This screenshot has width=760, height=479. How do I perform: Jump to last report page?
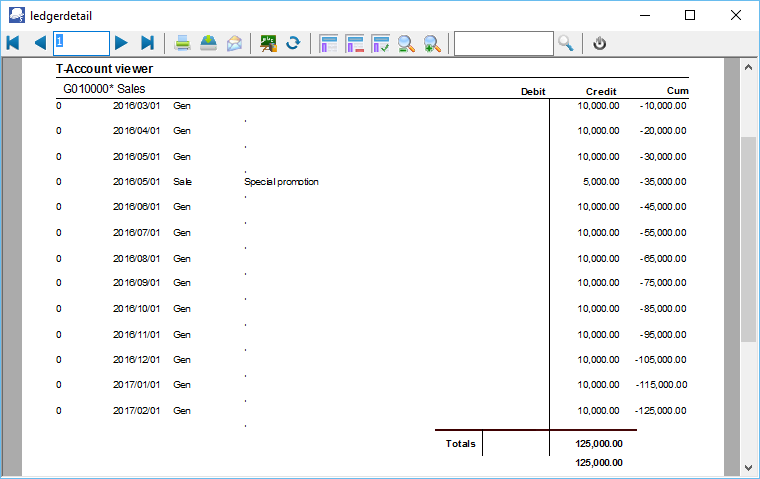pos(147,43)
